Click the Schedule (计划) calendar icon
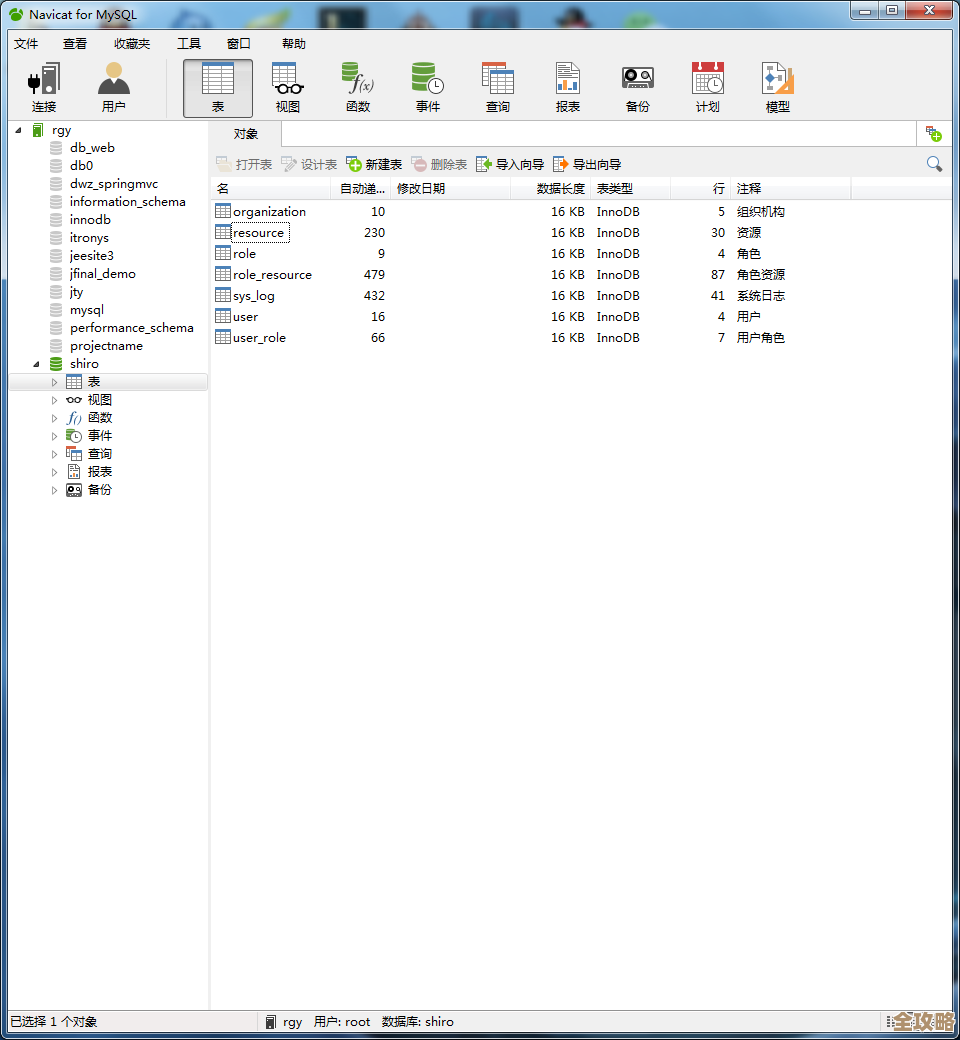 point(708,79)
